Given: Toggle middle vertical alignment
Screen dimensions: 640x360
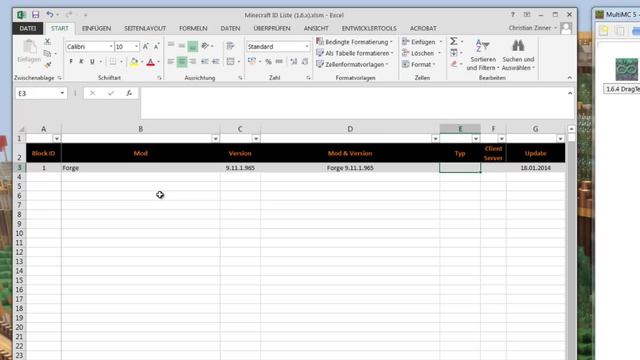Looking at the screenshot, I should (182, 46).
